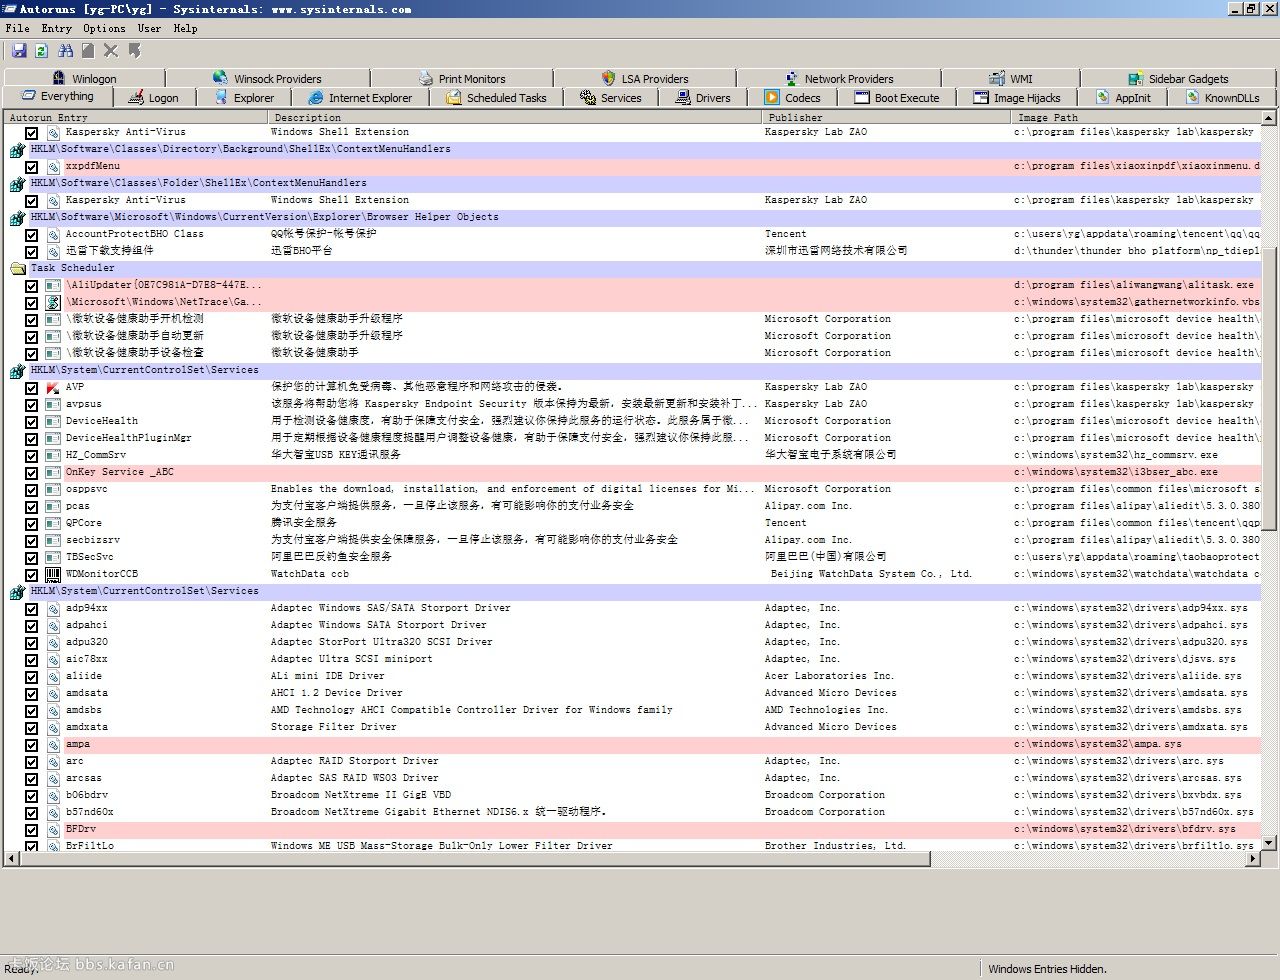1280x980 pixels.
Task: Click the Save floppy-disk toolbar icon
Action: (19, 50)
